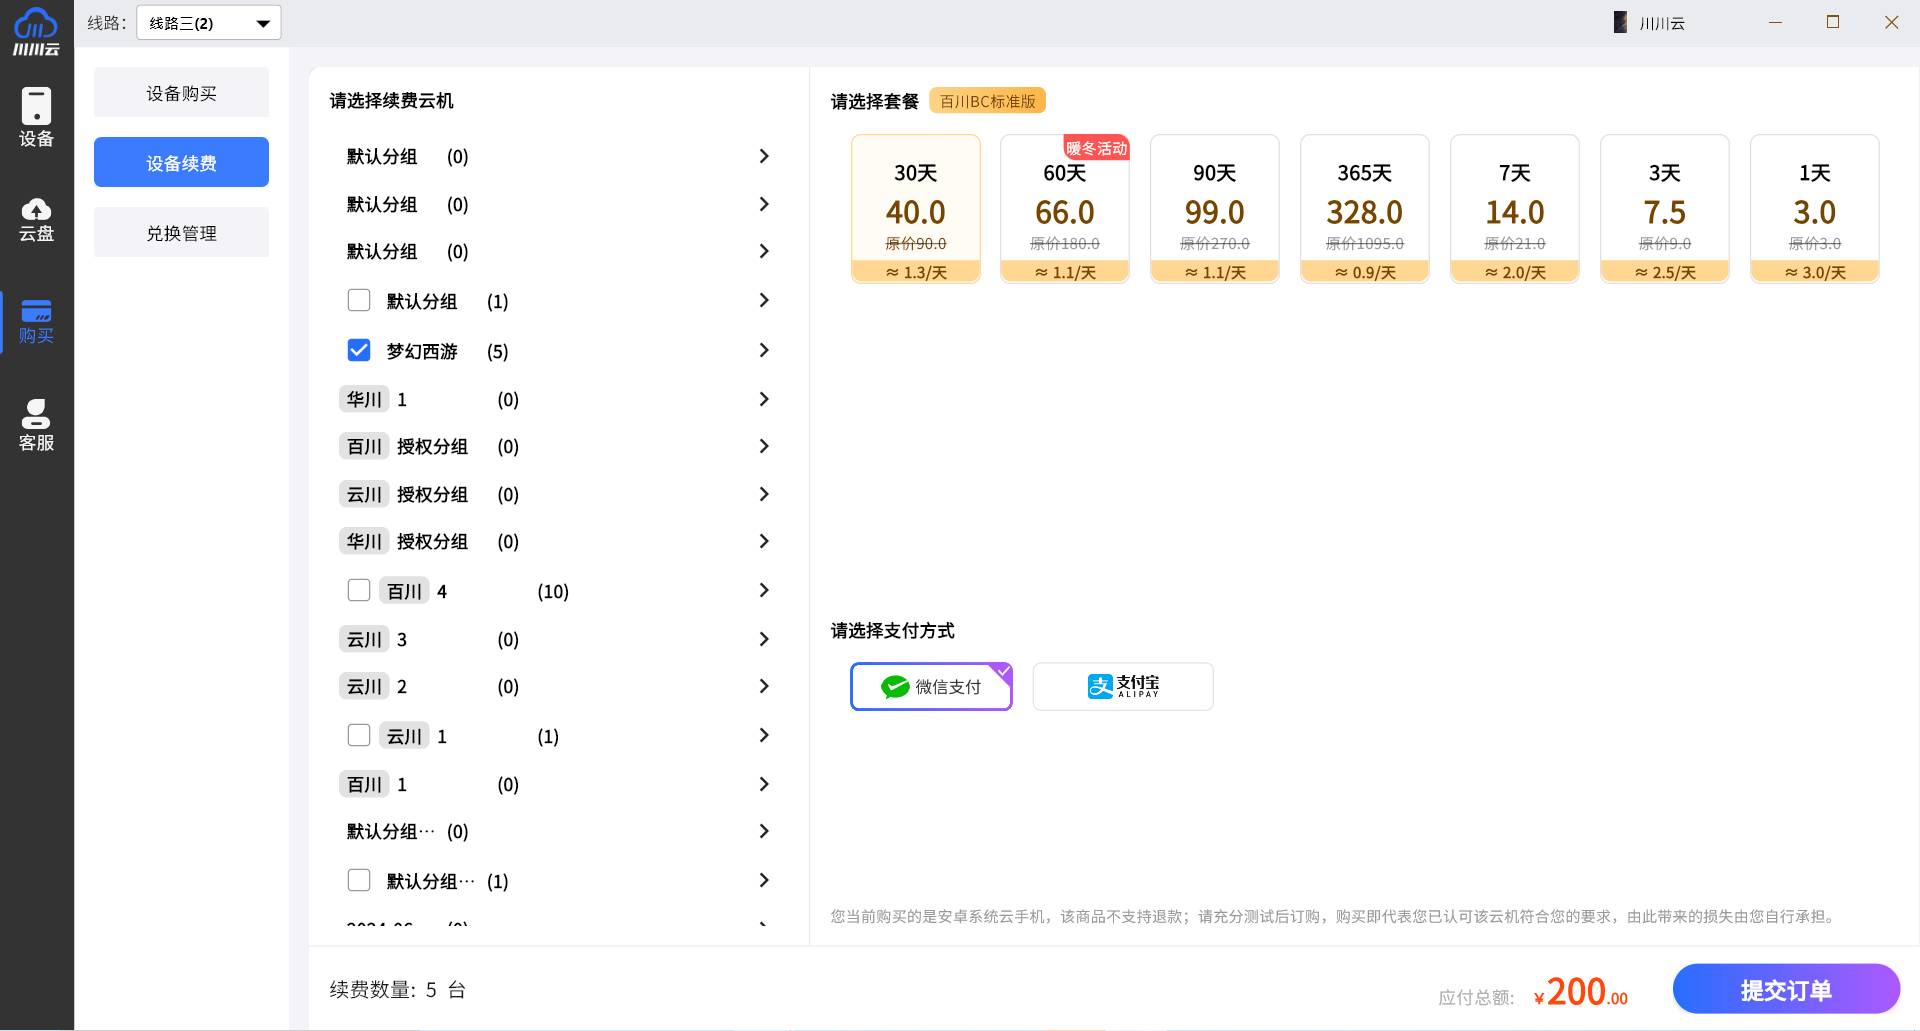Choose the 微信支付 payment option
Screen dimensions: 1920x1031
pos(931,687)
